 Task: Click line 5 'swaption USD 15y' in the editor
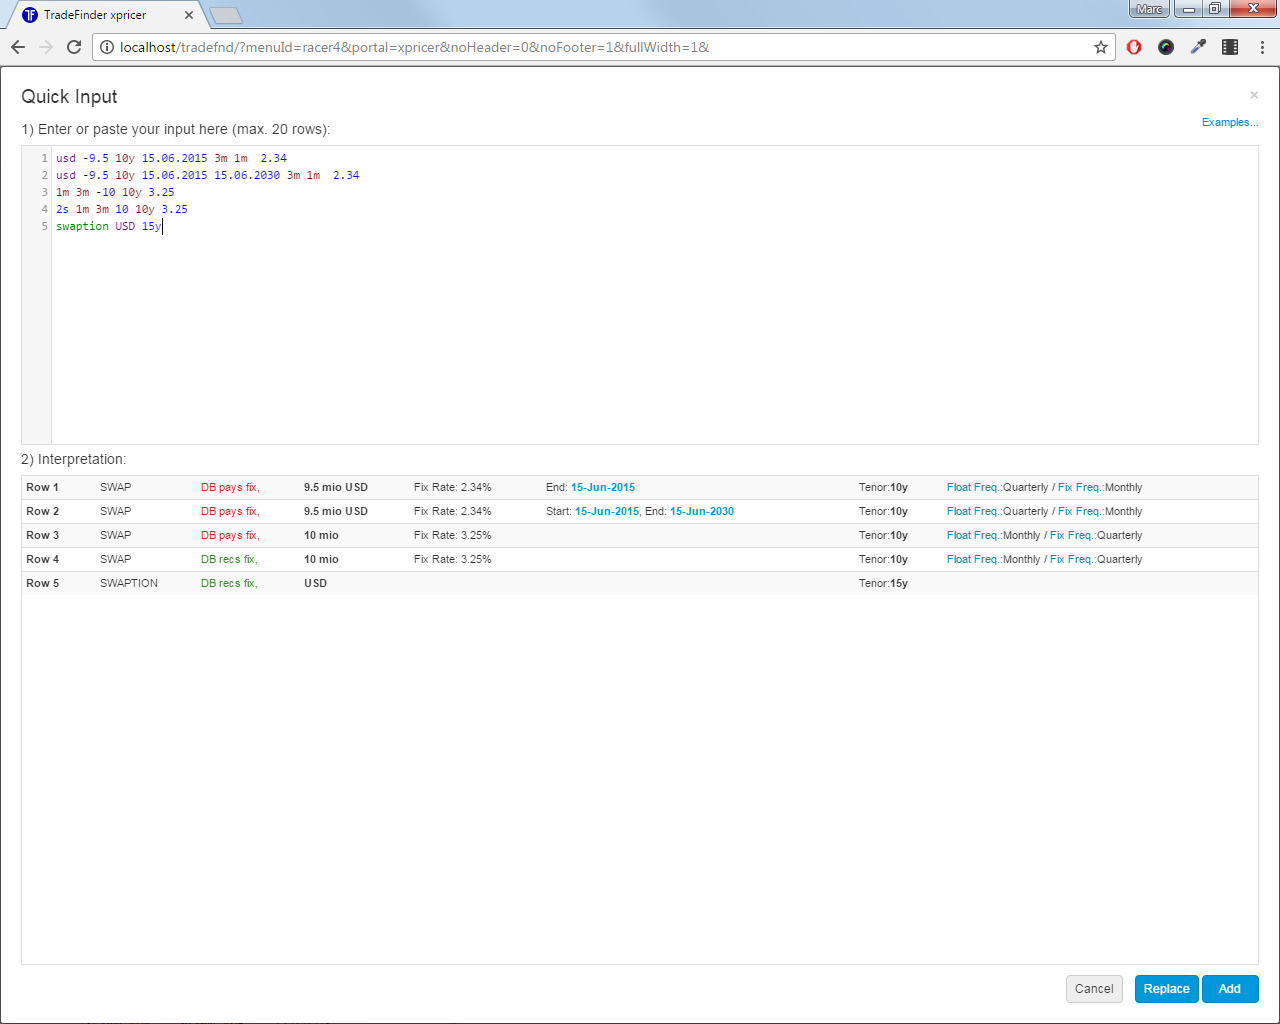(x=108, y=226)
